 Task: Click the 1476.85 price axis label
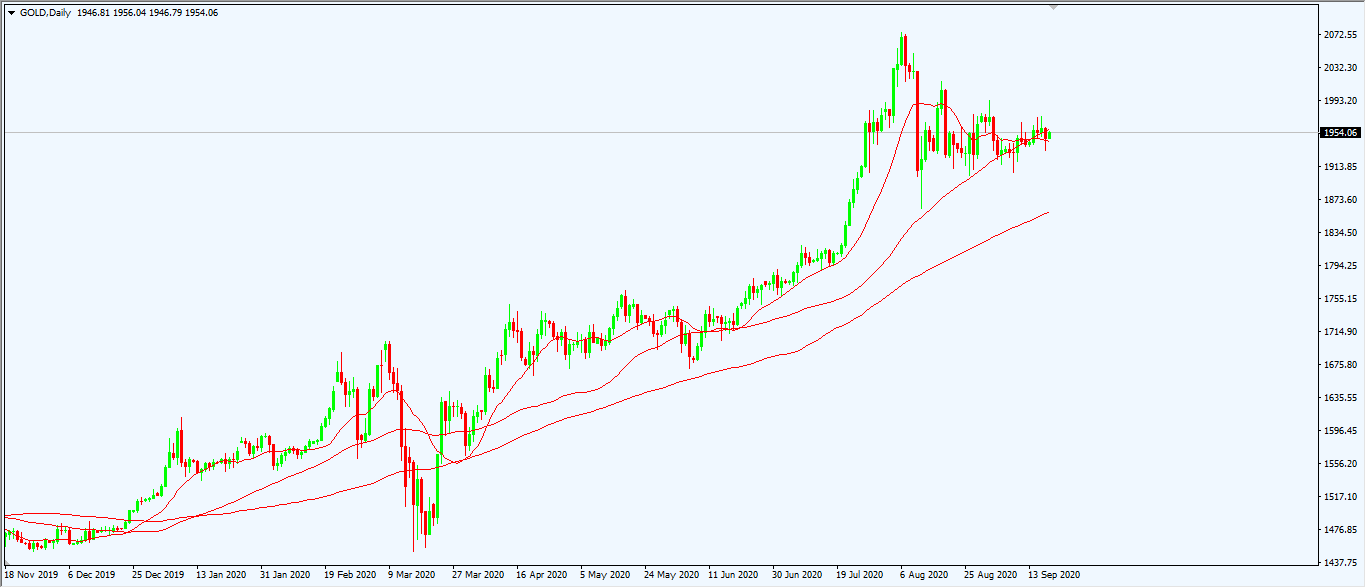click(x=1340, y=530)
